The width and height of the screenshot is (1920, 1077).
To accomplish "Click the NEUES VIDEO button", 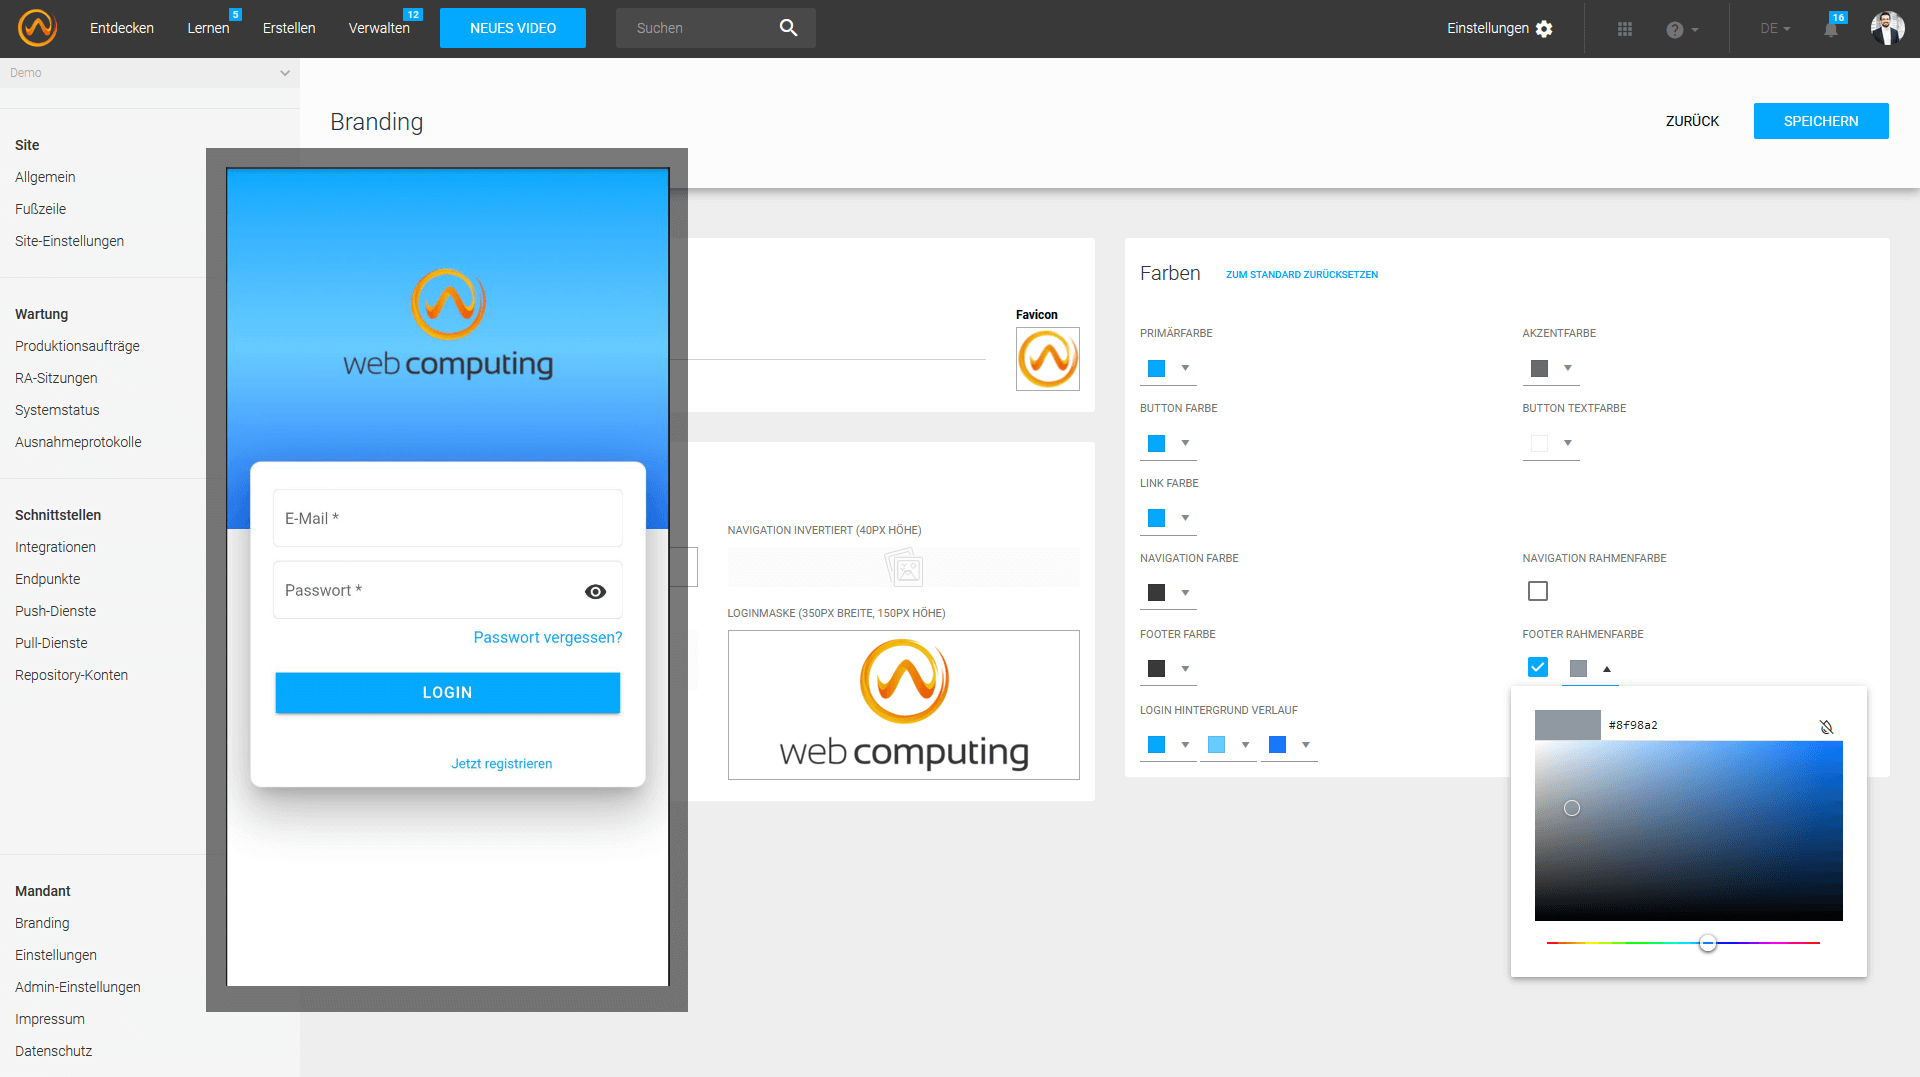I will (513, 28).
